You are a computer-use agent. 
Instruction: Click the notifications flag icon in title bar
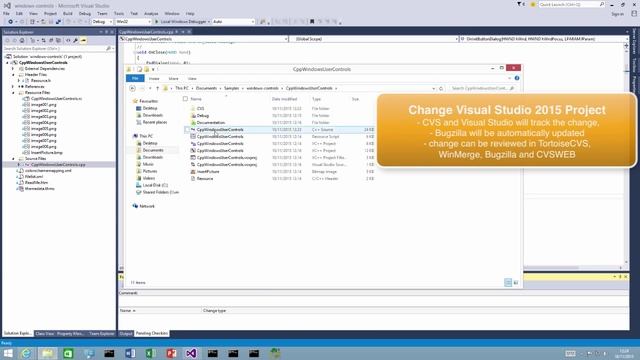pos(520,4)
